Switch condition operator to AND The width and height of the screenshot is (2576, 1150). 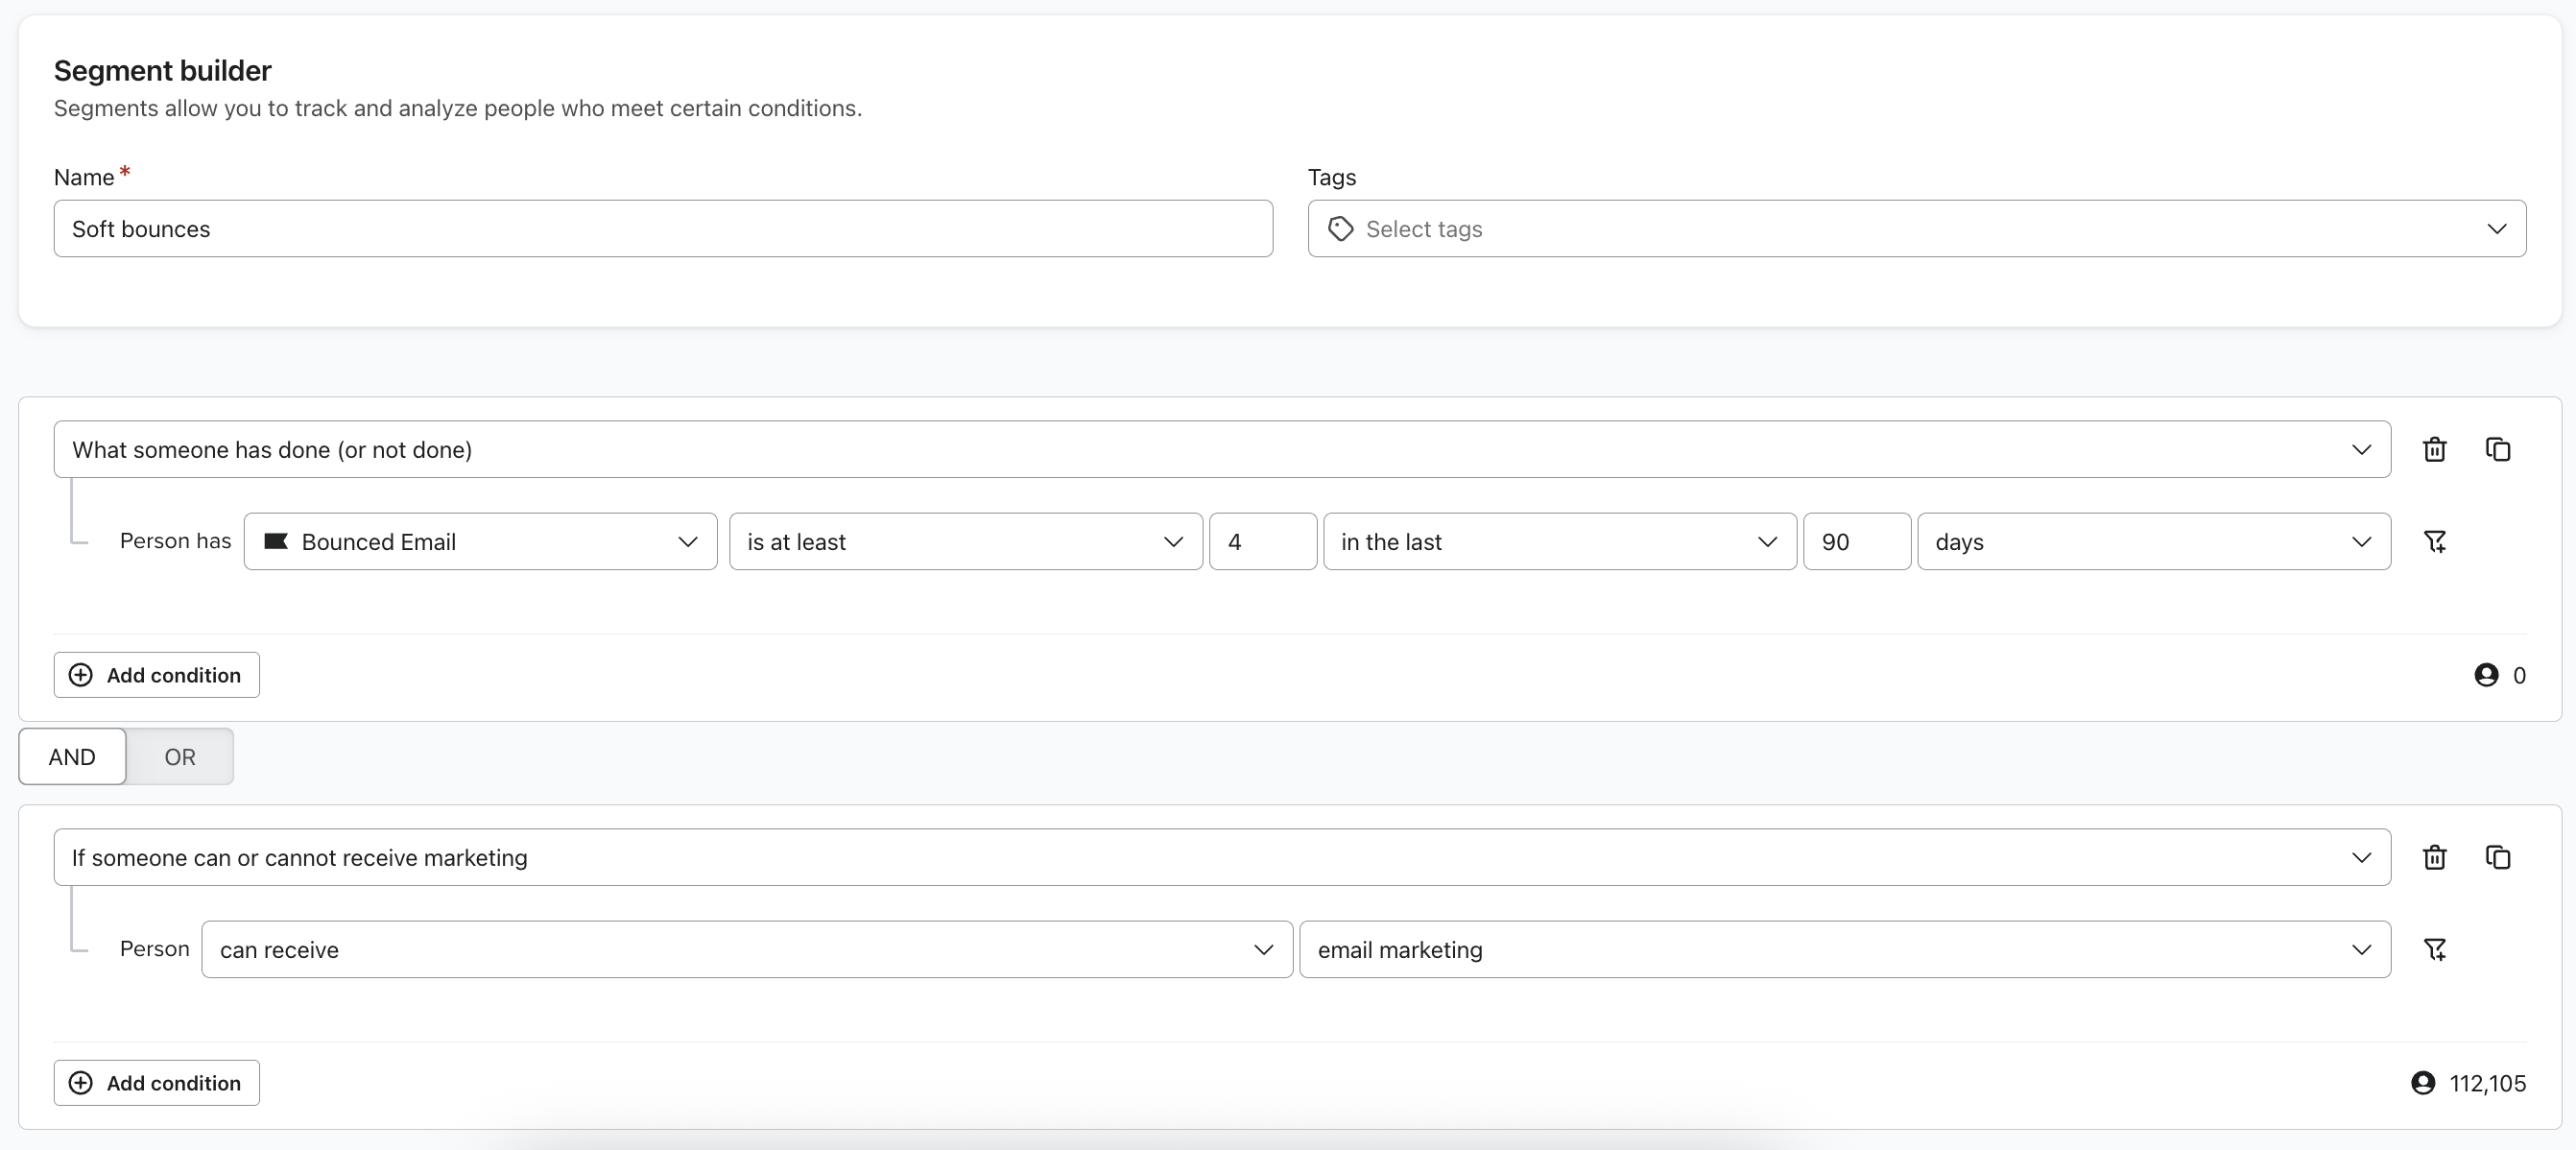(x=72, y=757)
